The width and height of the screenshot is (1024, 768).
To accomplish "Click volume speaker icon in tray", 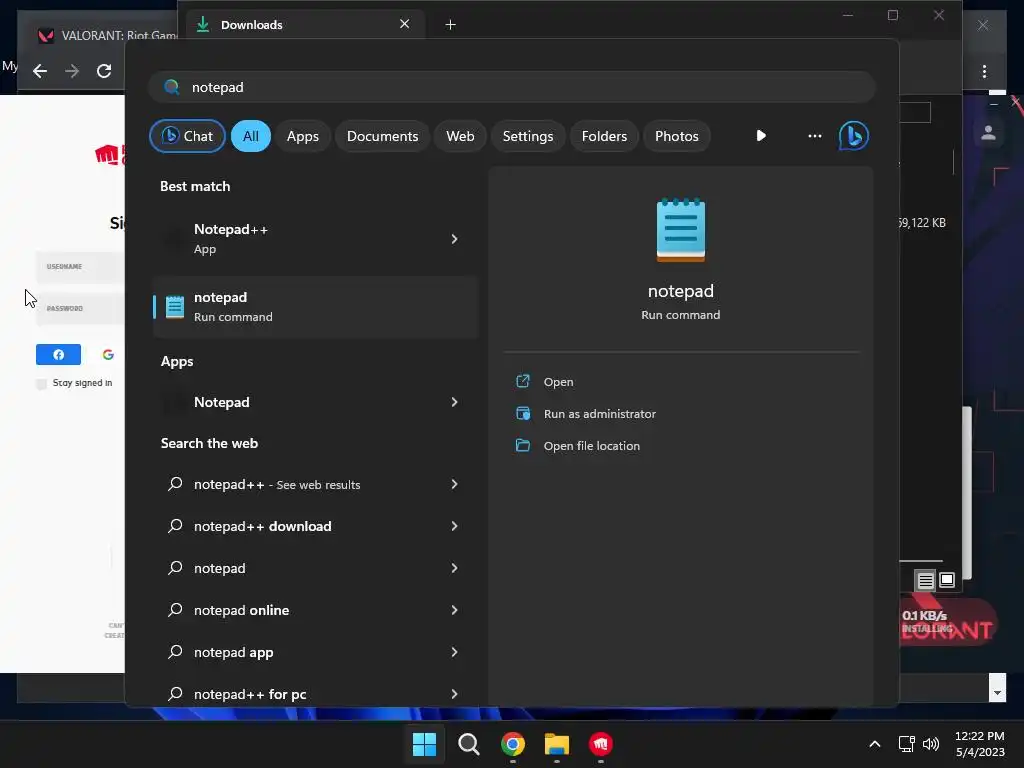I will 931,744.
